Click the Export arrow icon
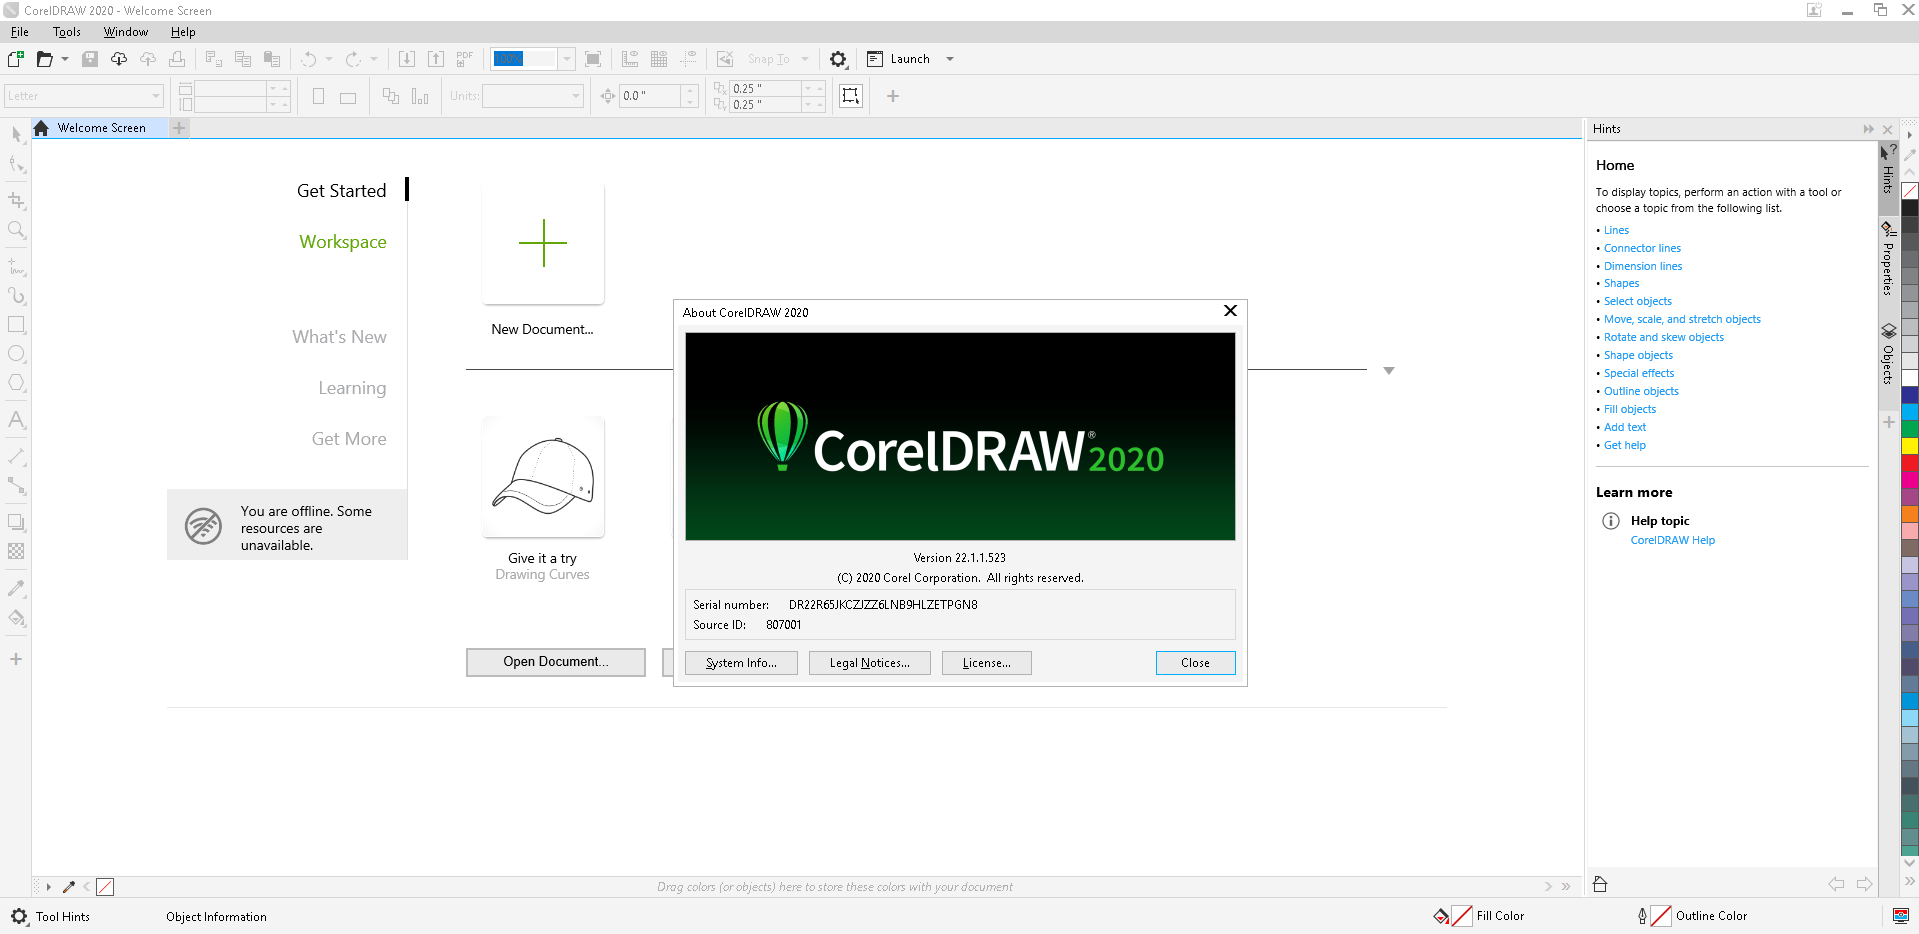Viewport: 1919px width, 934px height. 436,59
